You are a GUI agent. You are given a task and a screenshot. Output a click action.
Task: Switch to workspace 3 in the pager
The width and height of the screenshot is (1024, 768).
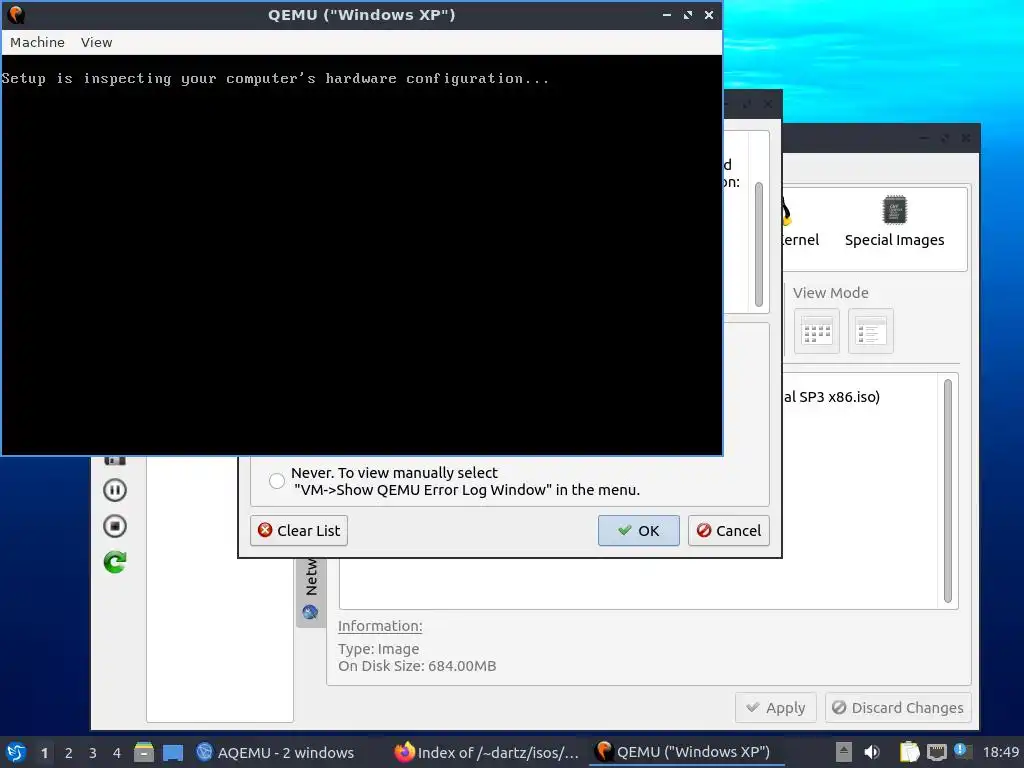[x=93, y=753]
